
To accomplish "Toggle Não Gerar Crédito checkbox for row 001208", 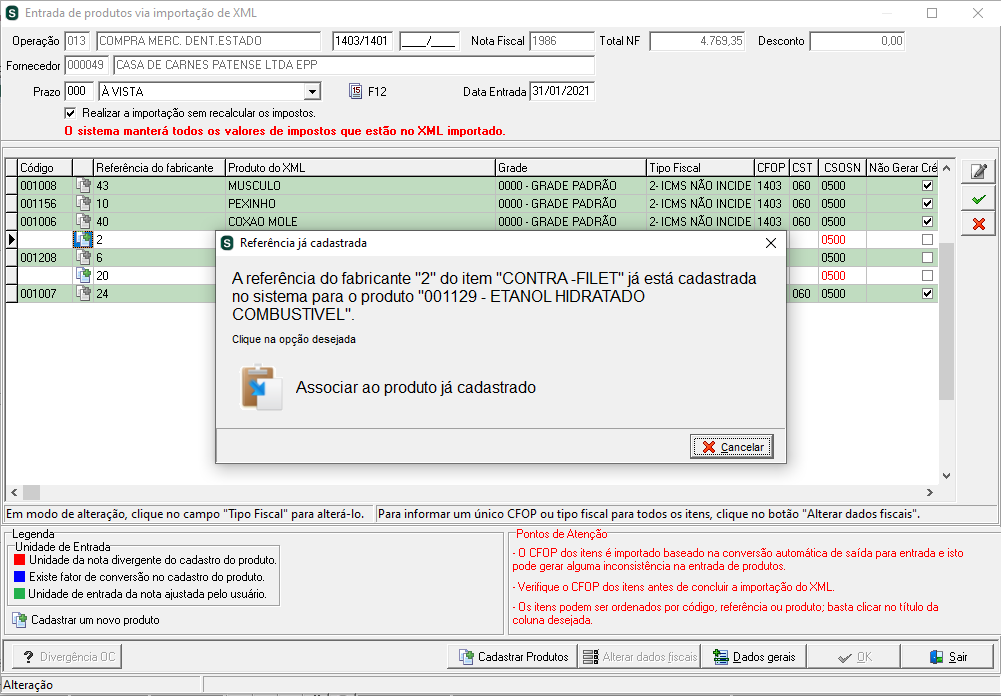I will coord(928,258).
